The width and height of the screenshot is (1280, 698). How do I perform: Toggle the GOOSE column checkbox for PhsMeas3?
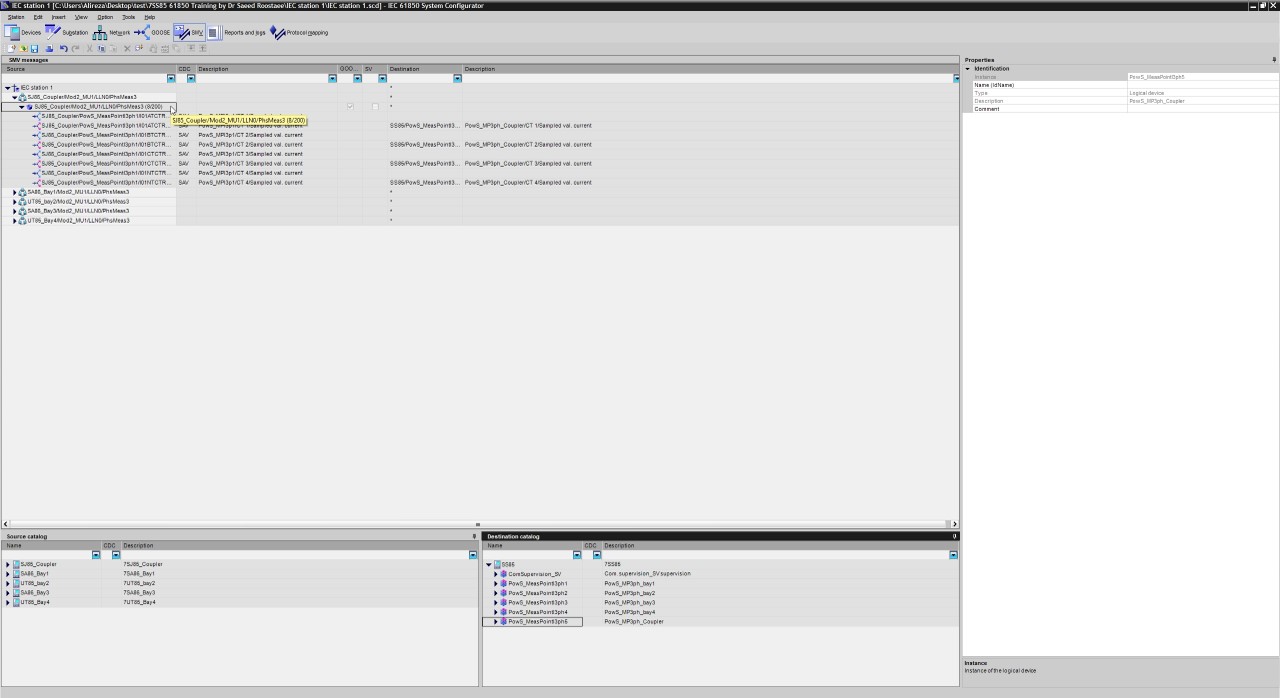[x=350, y=107]
